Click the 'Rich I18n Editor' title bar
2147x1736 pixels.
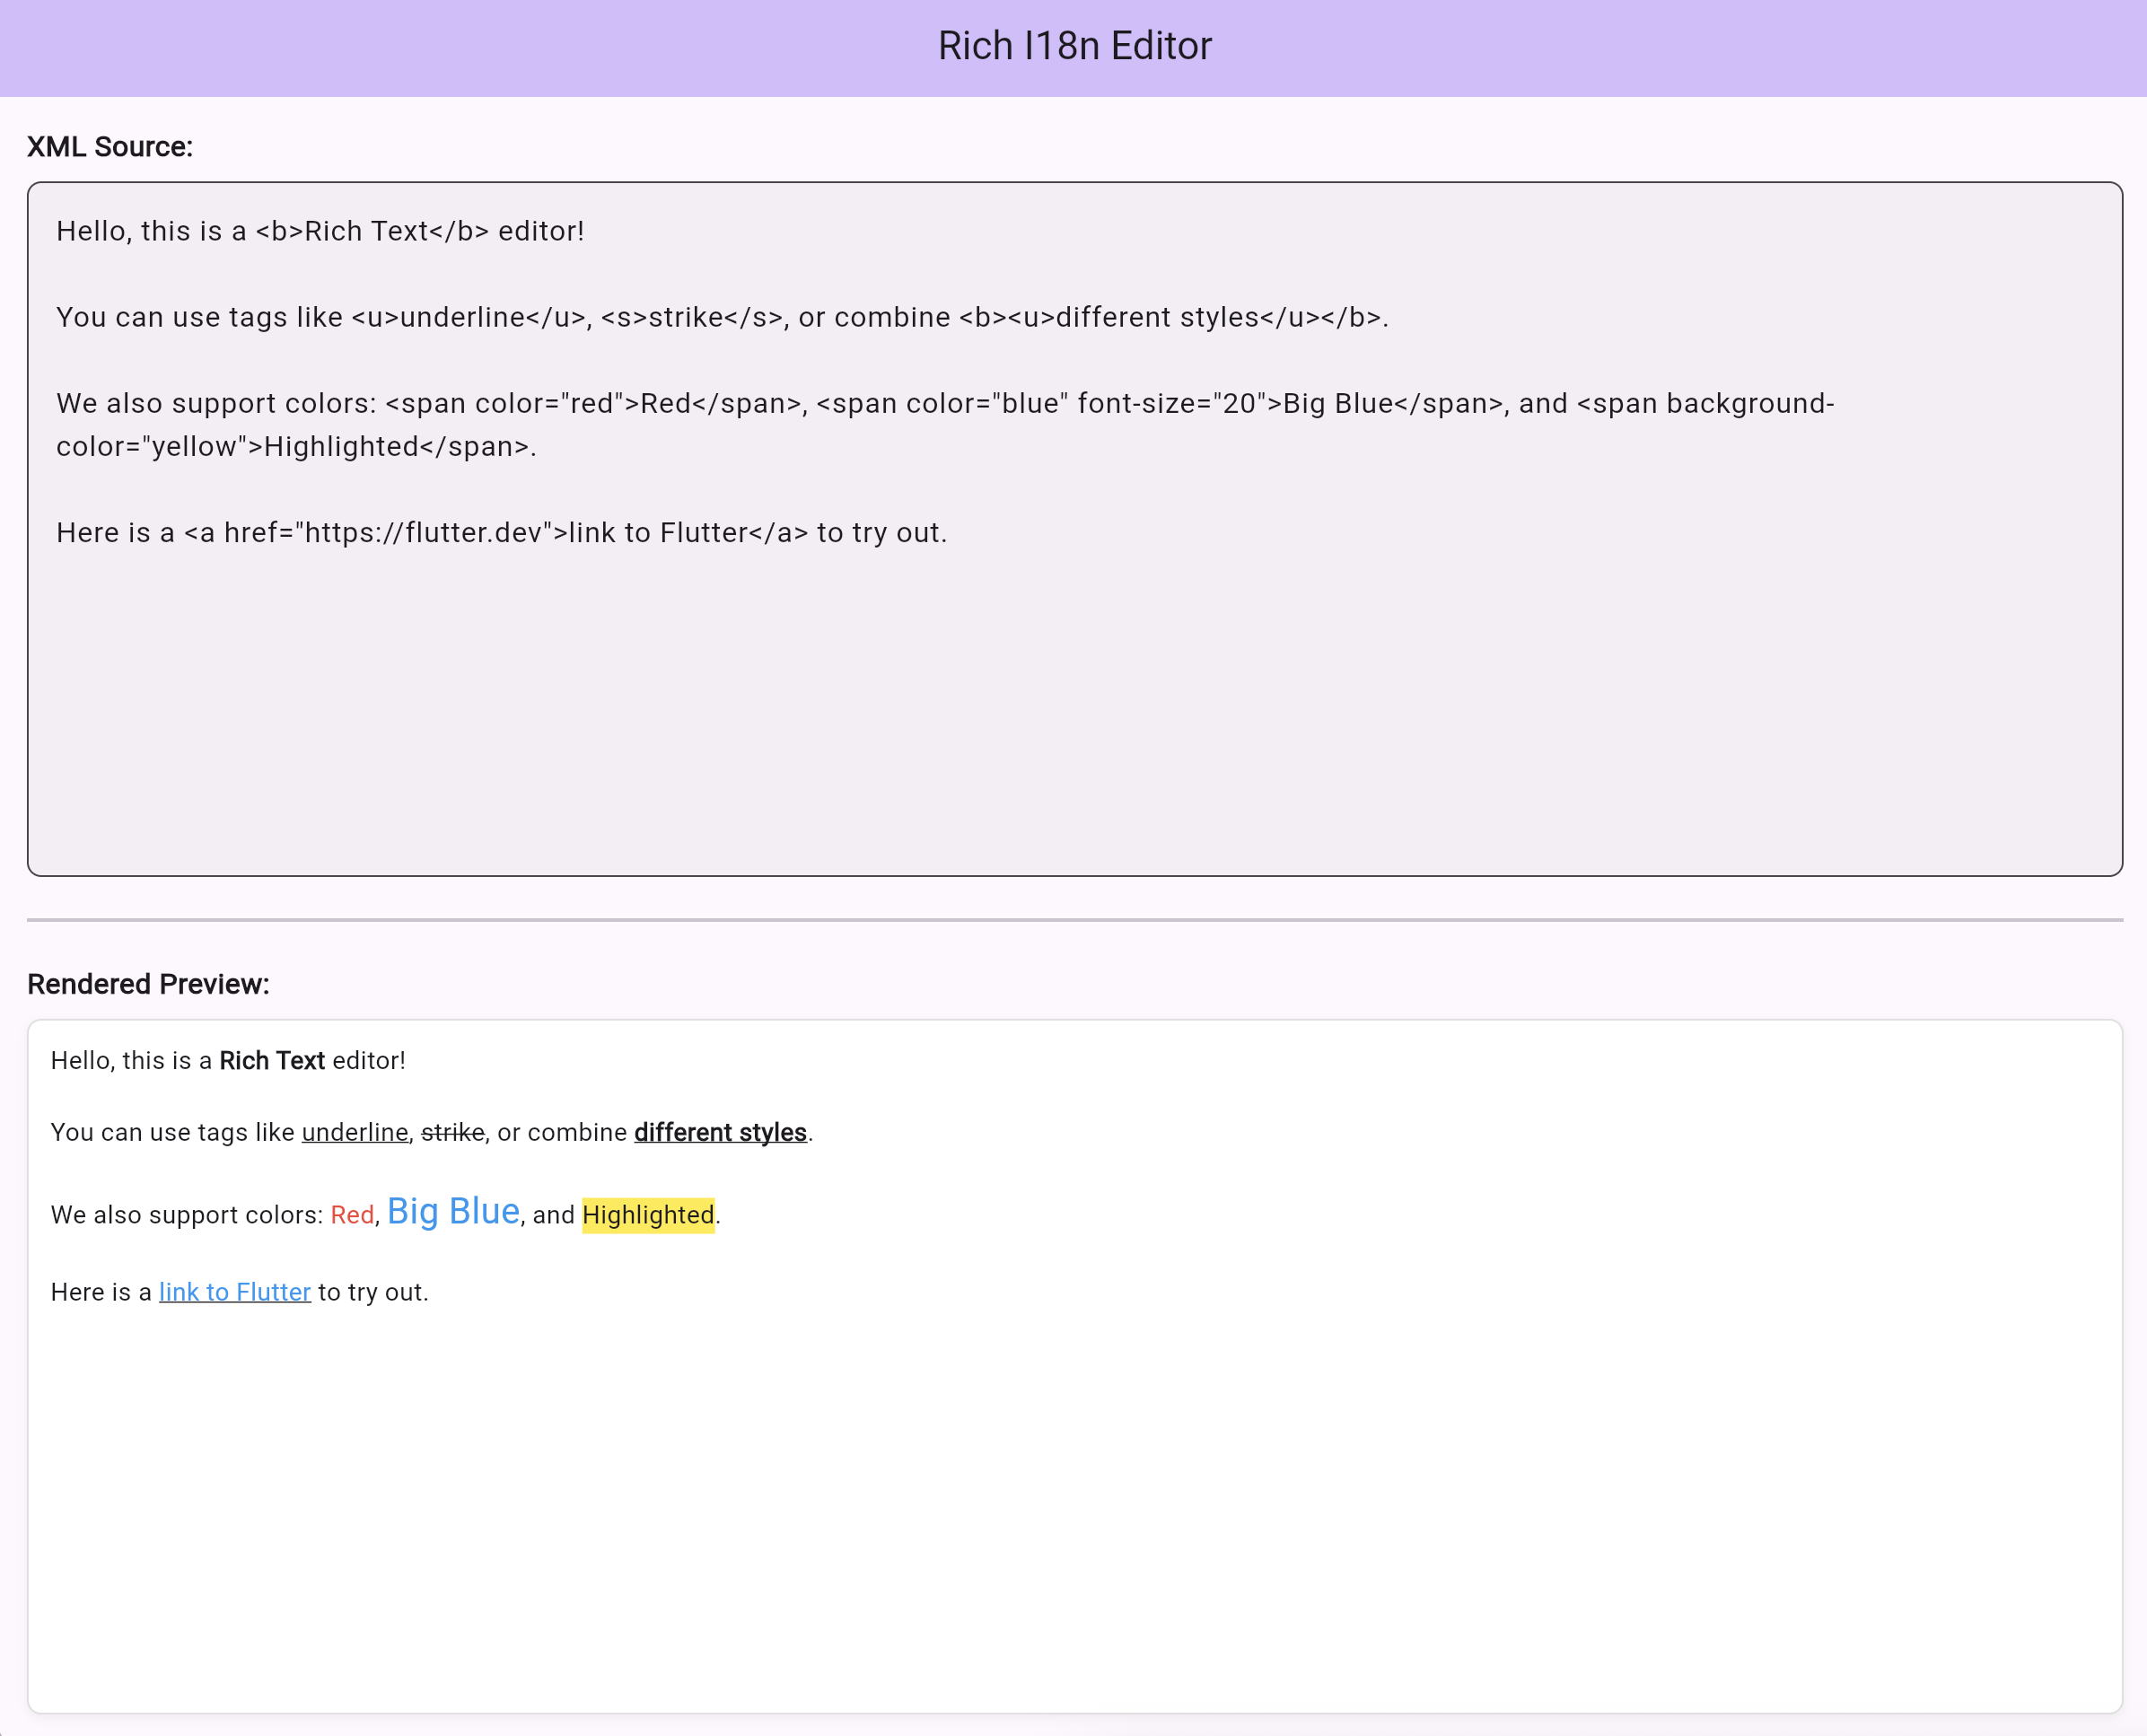click(1073, 45)
